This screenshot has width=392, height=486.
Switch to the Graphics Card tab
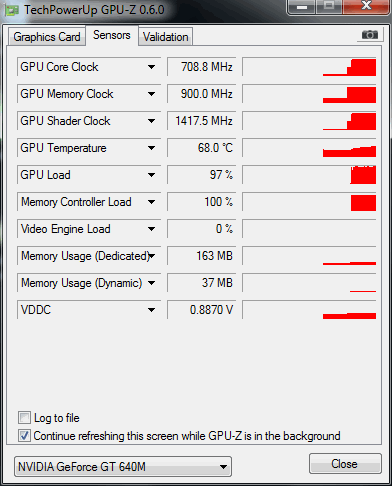[x=47, y=37]
